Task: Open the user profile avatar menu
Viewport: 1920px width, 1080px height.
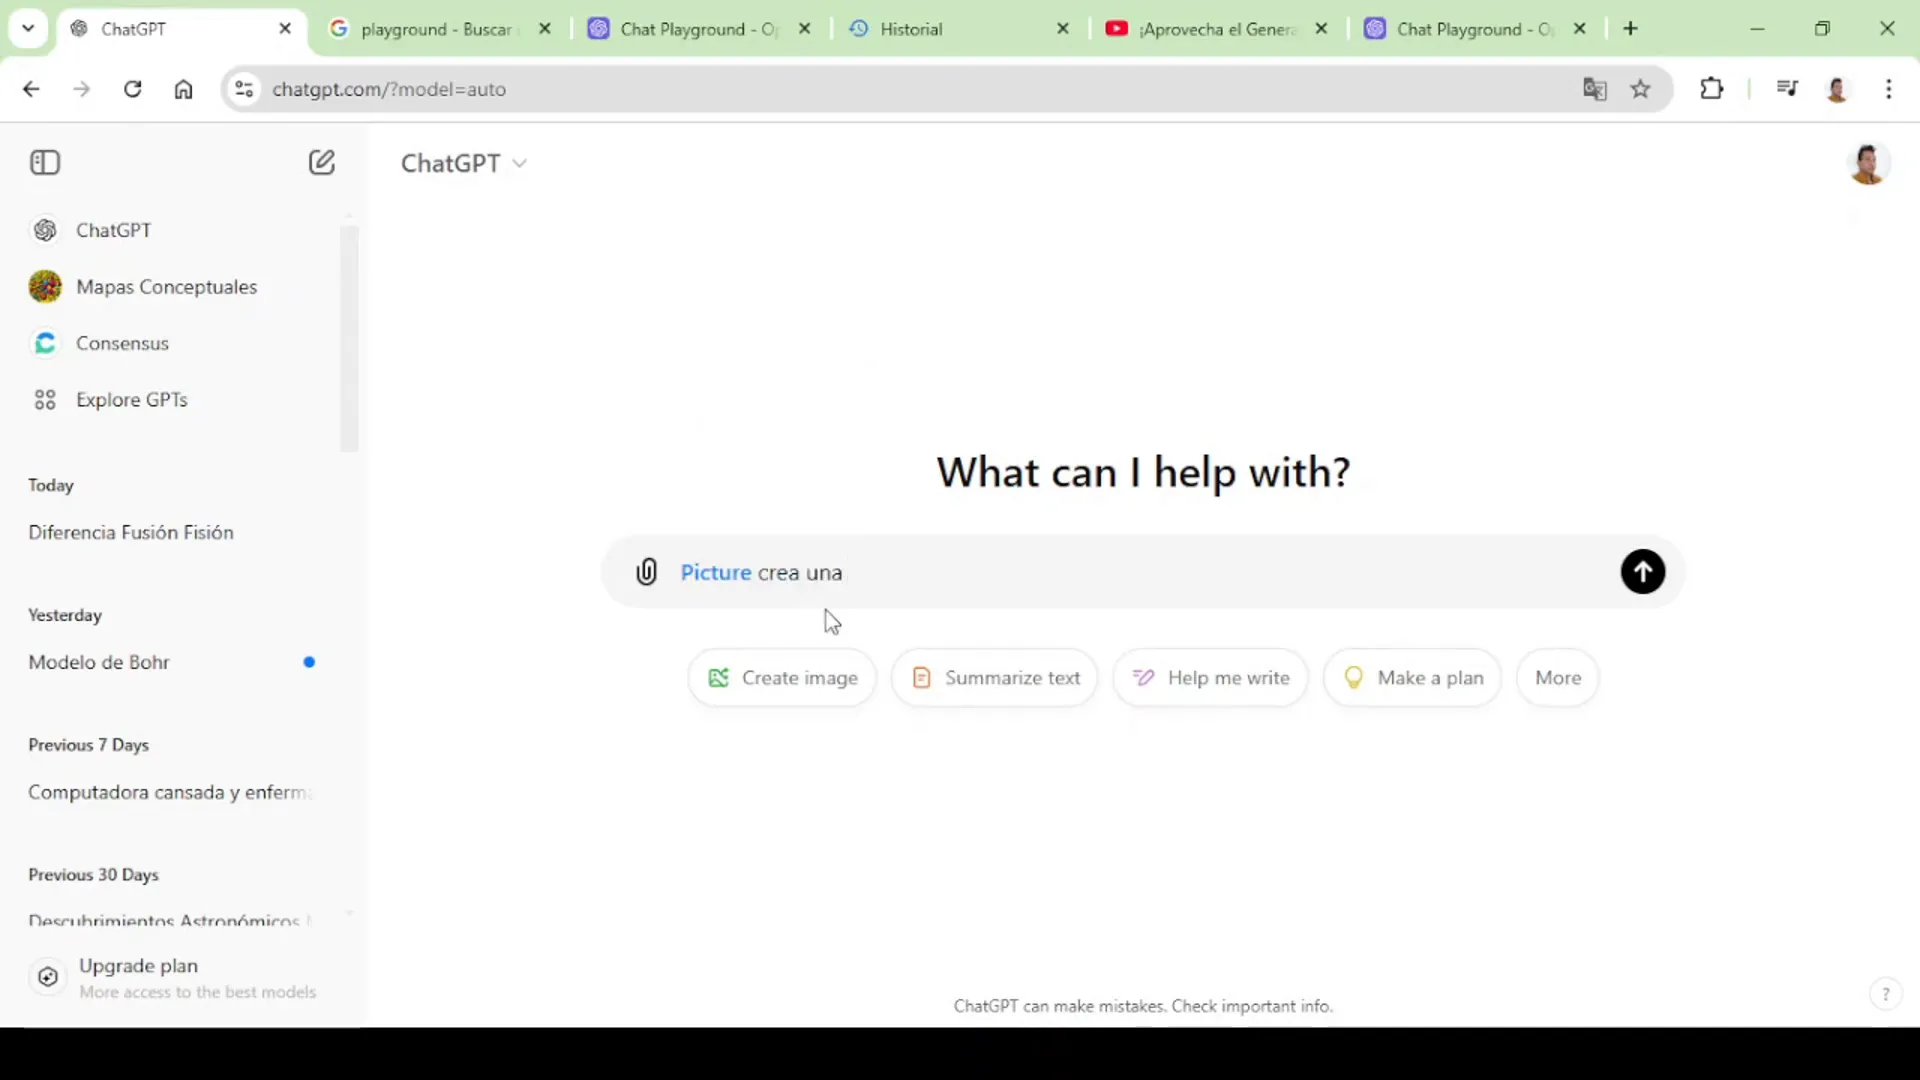Action: tap(1867, 164)
